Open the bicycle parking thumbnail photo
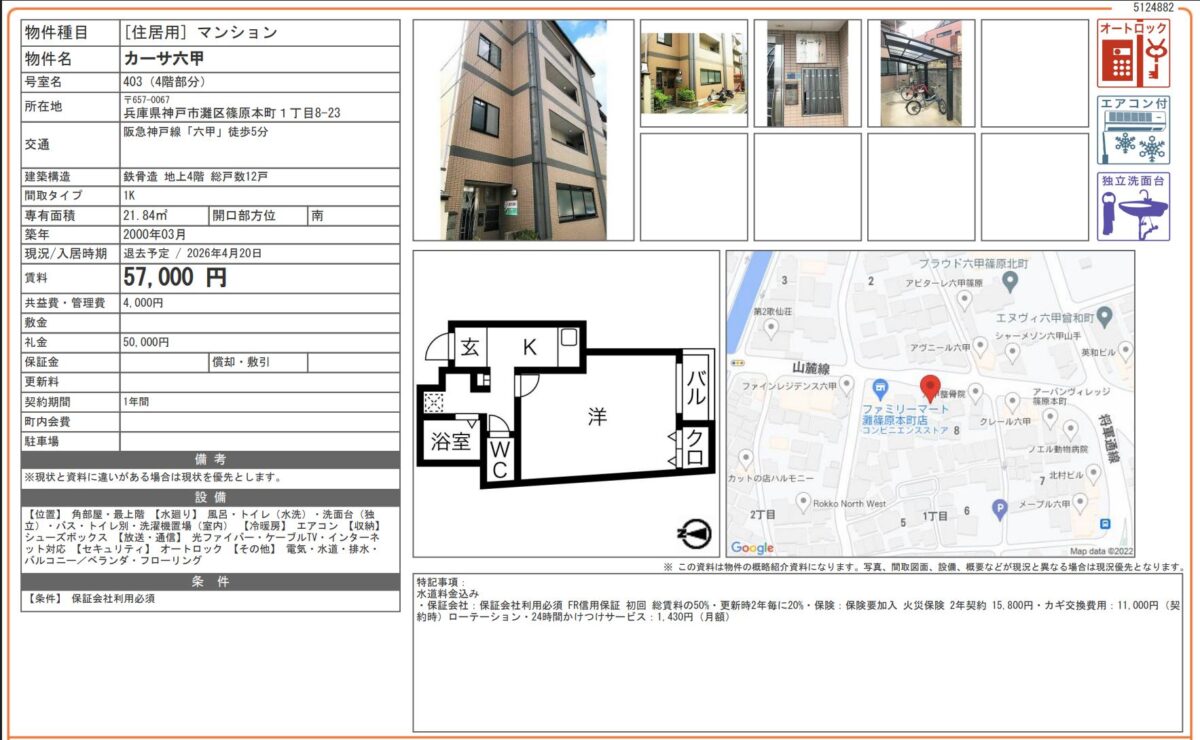 tap(921, 73)
